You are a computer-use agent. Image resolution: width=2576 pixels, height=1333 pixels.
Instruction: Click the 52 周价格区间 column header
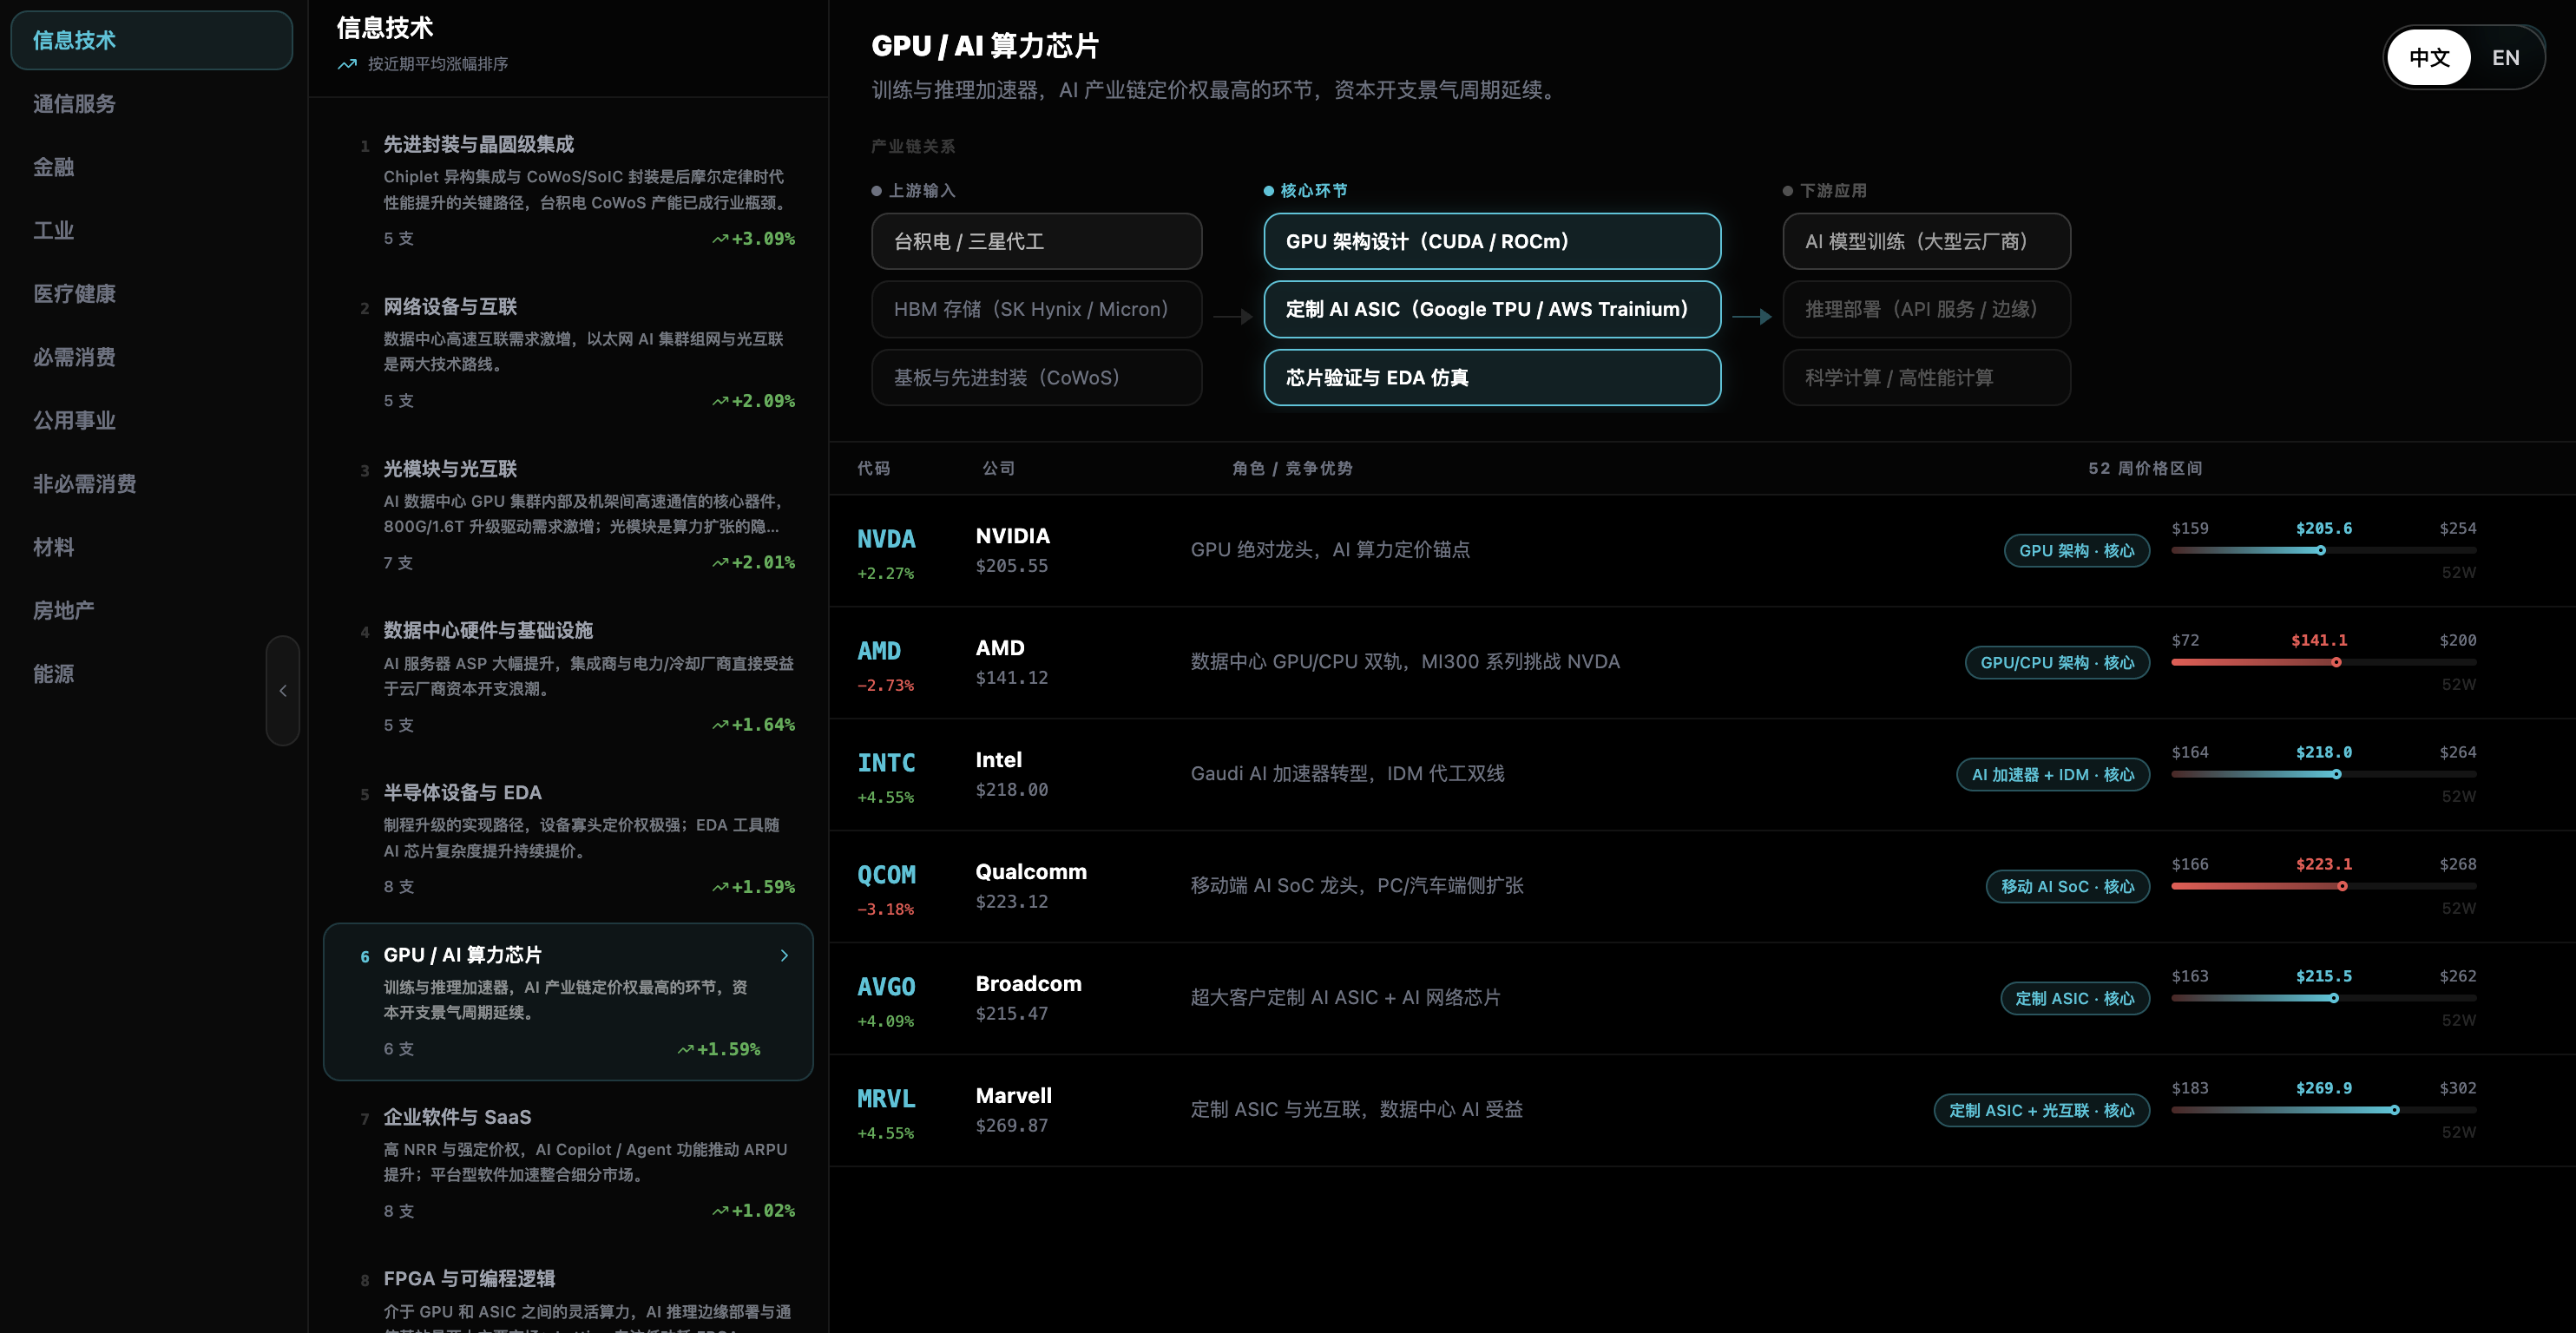point(2145,469)
